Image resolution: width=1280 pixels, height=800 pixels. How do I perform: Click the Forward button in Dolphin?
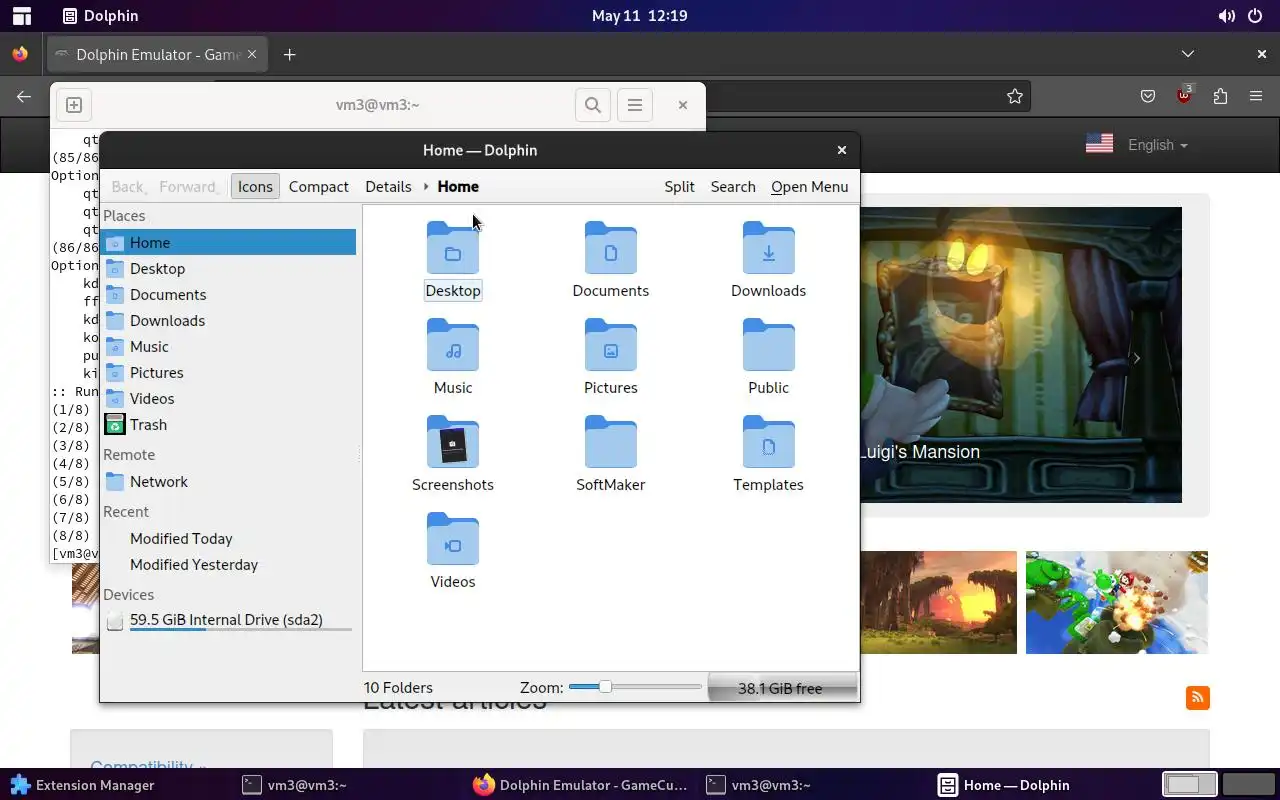point(188,186)
